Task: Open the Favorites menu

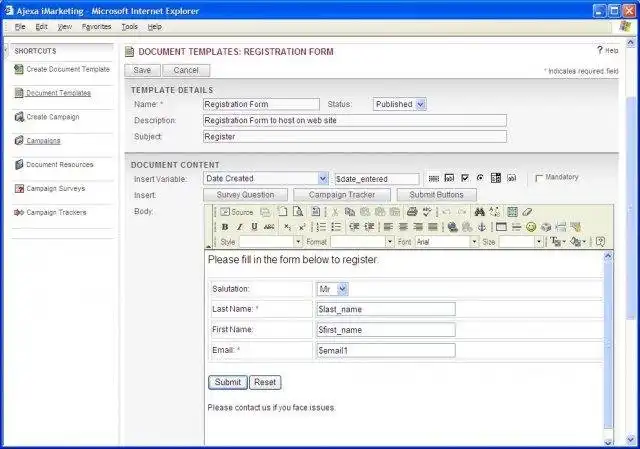Action: [96, 27]
